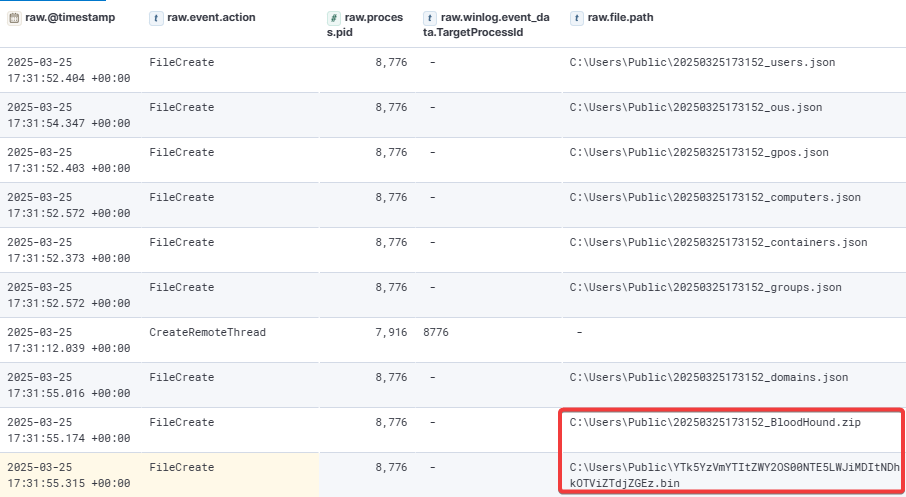906x497 pixels.
Task: Click the process pid value 7,916
Action: pos(391,332)
